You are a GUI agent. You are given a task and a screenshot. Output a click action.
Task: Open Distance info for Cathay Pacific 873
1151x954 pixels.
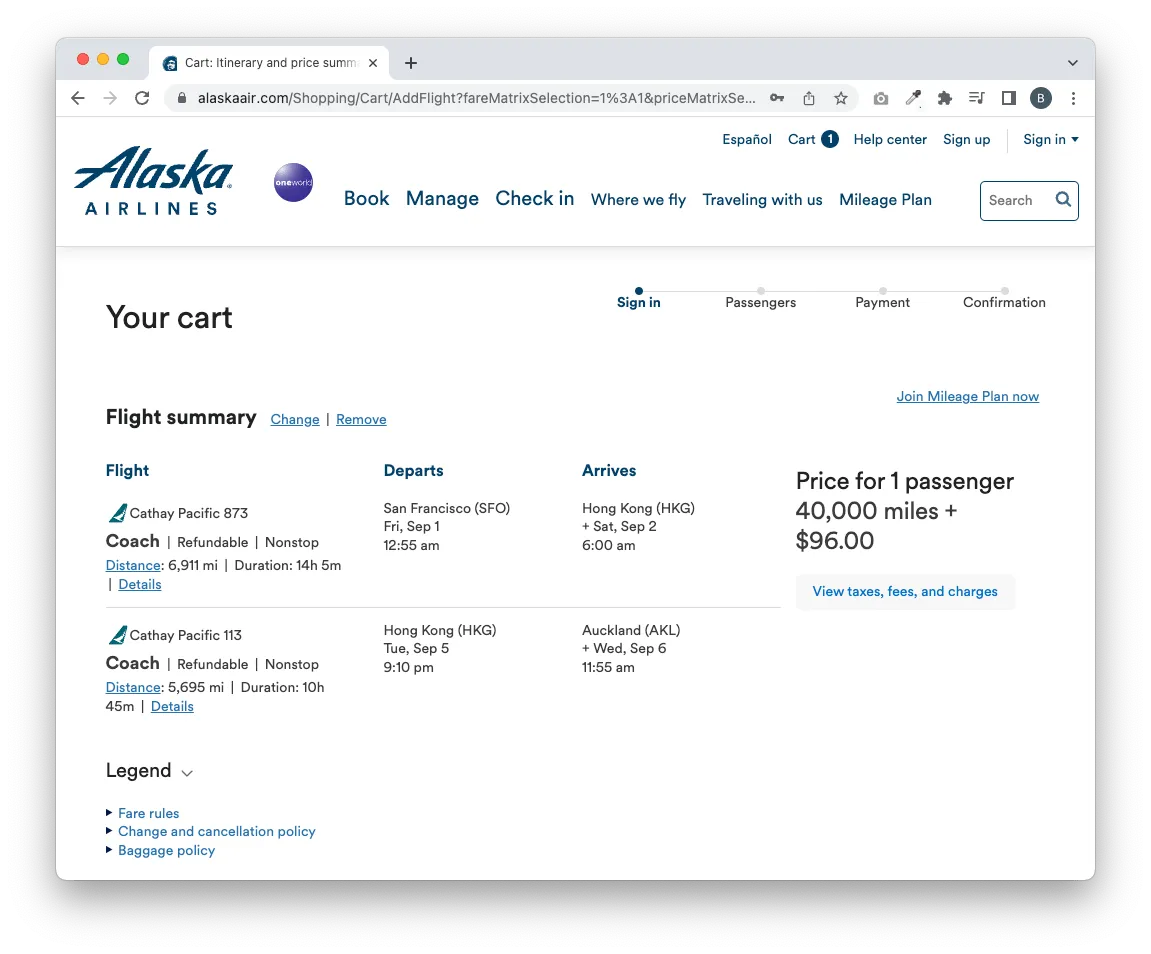tap(133, 565)
